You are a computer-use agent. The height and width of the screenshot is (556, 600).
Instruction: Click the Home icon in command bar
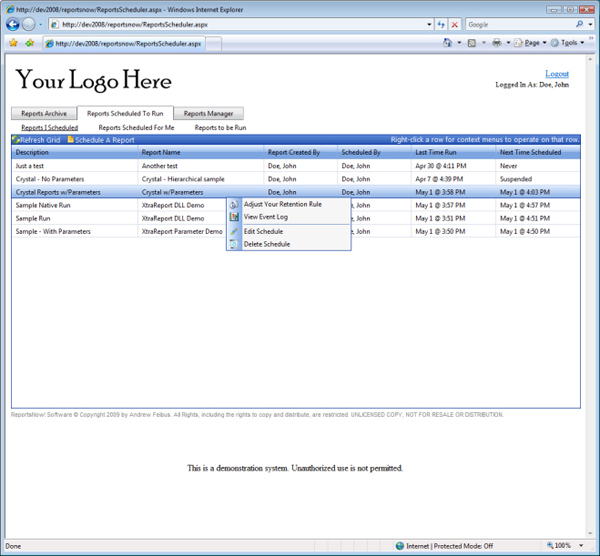click(x=447, y=42)
